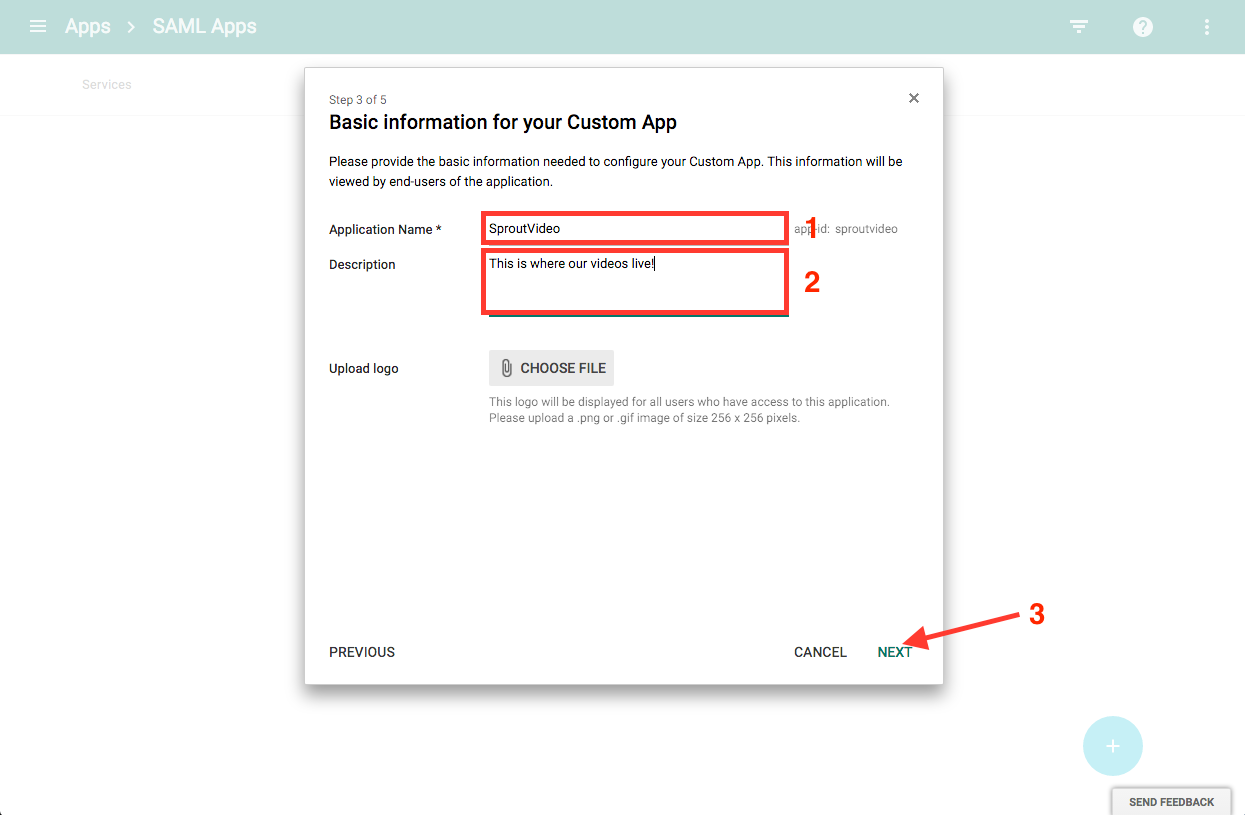Image resolution: width=1245 pixels, height=815 pixels.
Task: Click SAML Apps breadcrumb title
Action: click(x=205, y=27)
